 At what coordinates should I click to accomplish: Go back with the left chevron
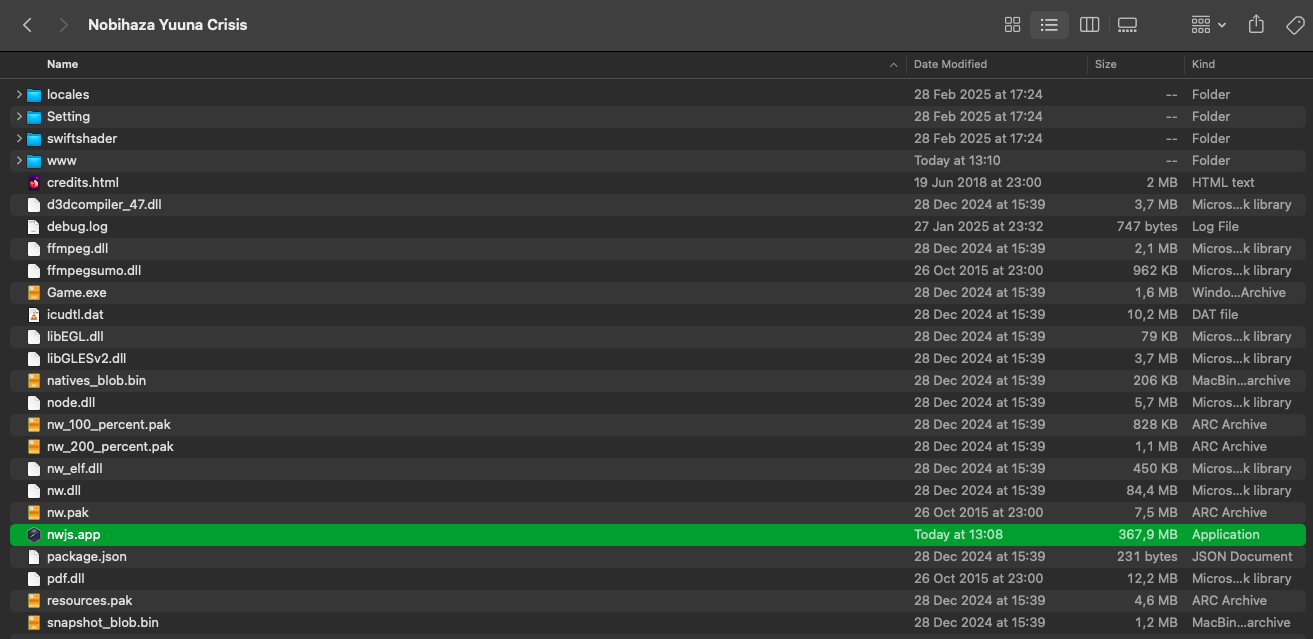27,25
